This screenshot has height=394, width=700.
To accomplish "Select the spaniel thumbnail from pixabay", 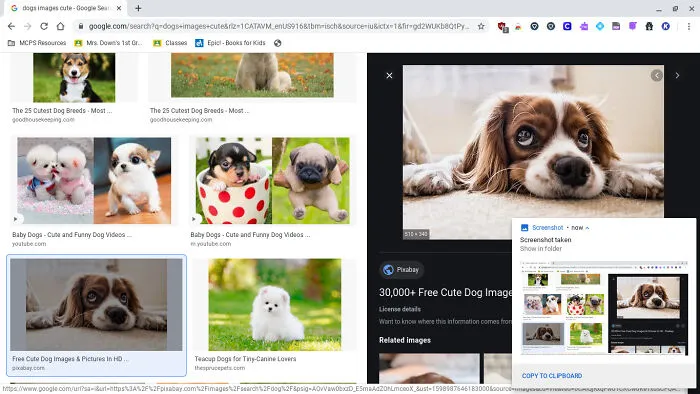I will point(96,305).
